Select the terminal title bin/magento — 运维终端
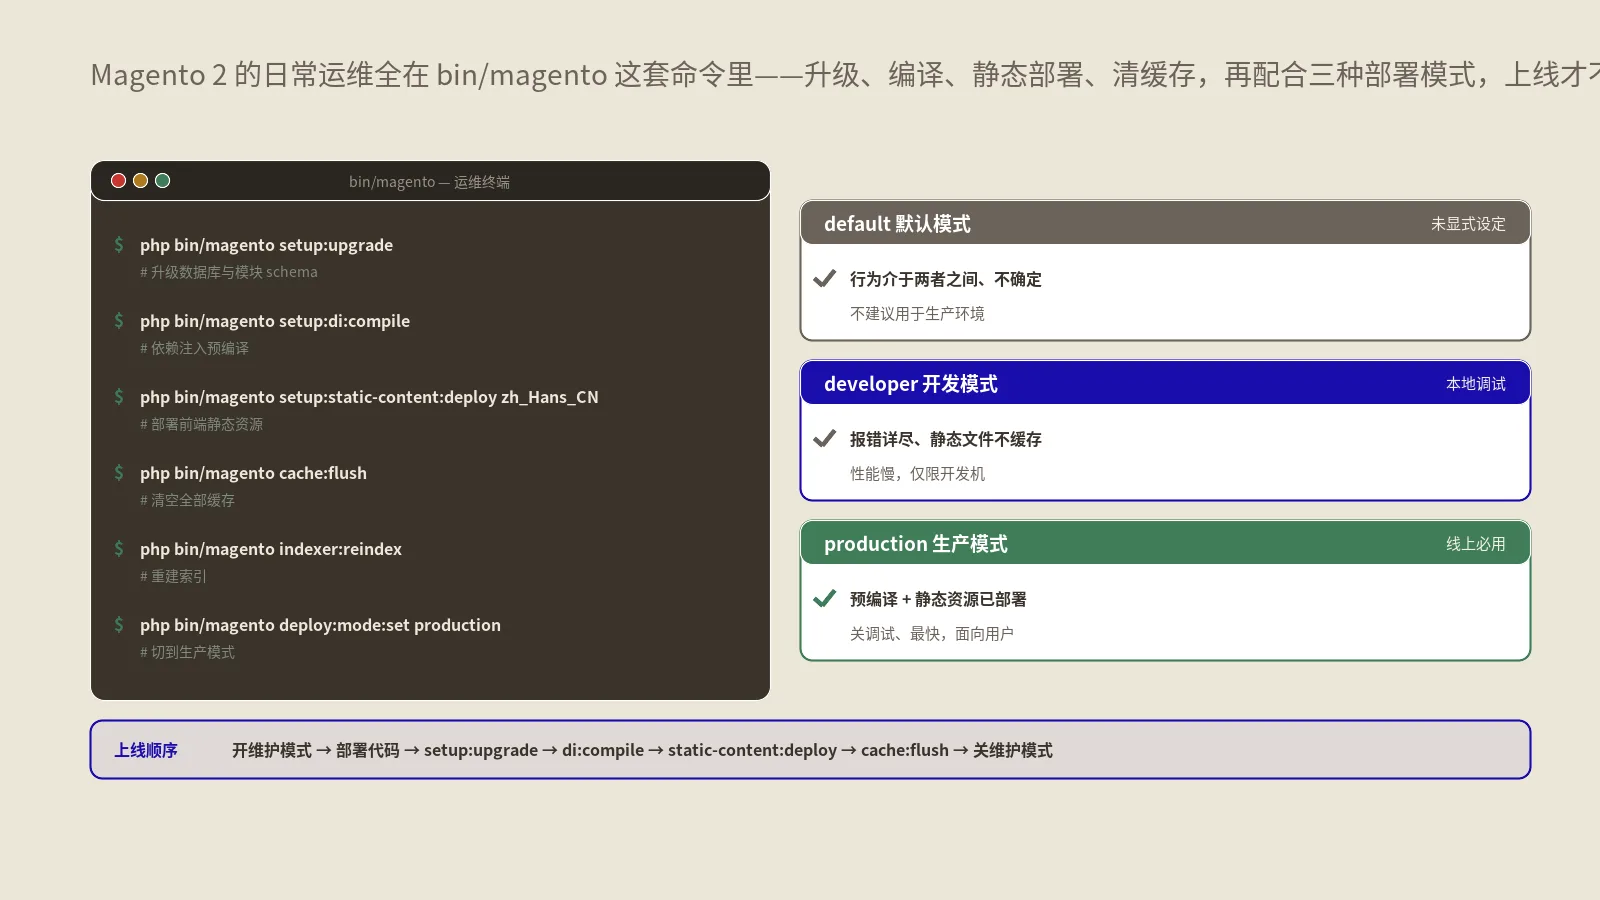Viewport: 1600px width, 900px height. (x=429, y=182)
